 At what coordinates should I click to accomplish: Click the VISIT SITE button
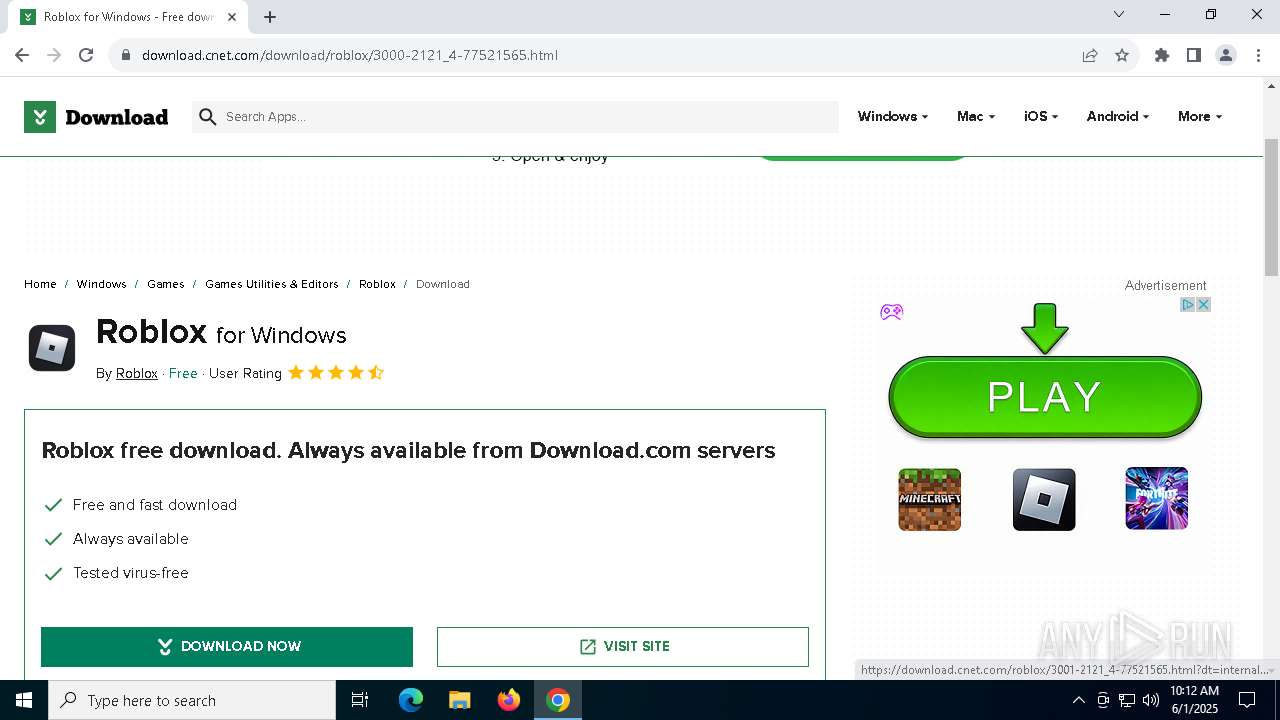click(623, 647)
